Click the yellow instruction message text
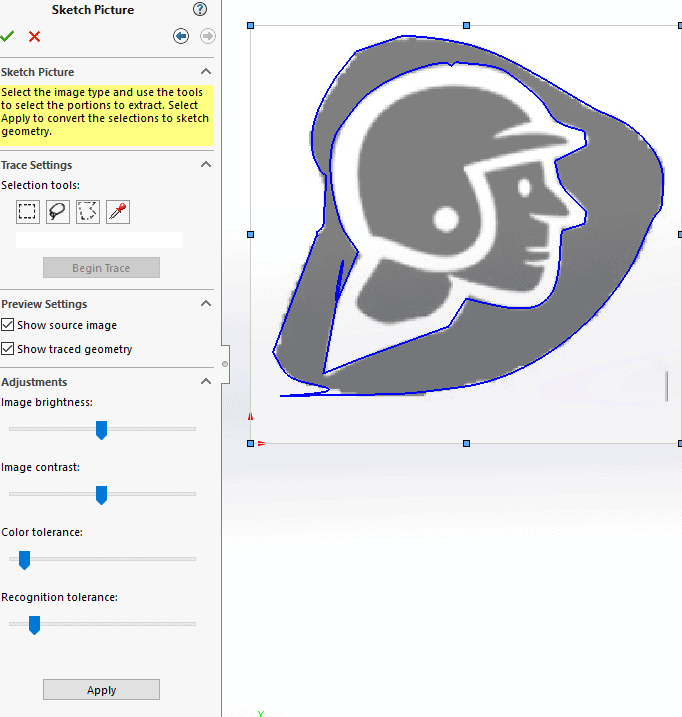 [105, 112]
